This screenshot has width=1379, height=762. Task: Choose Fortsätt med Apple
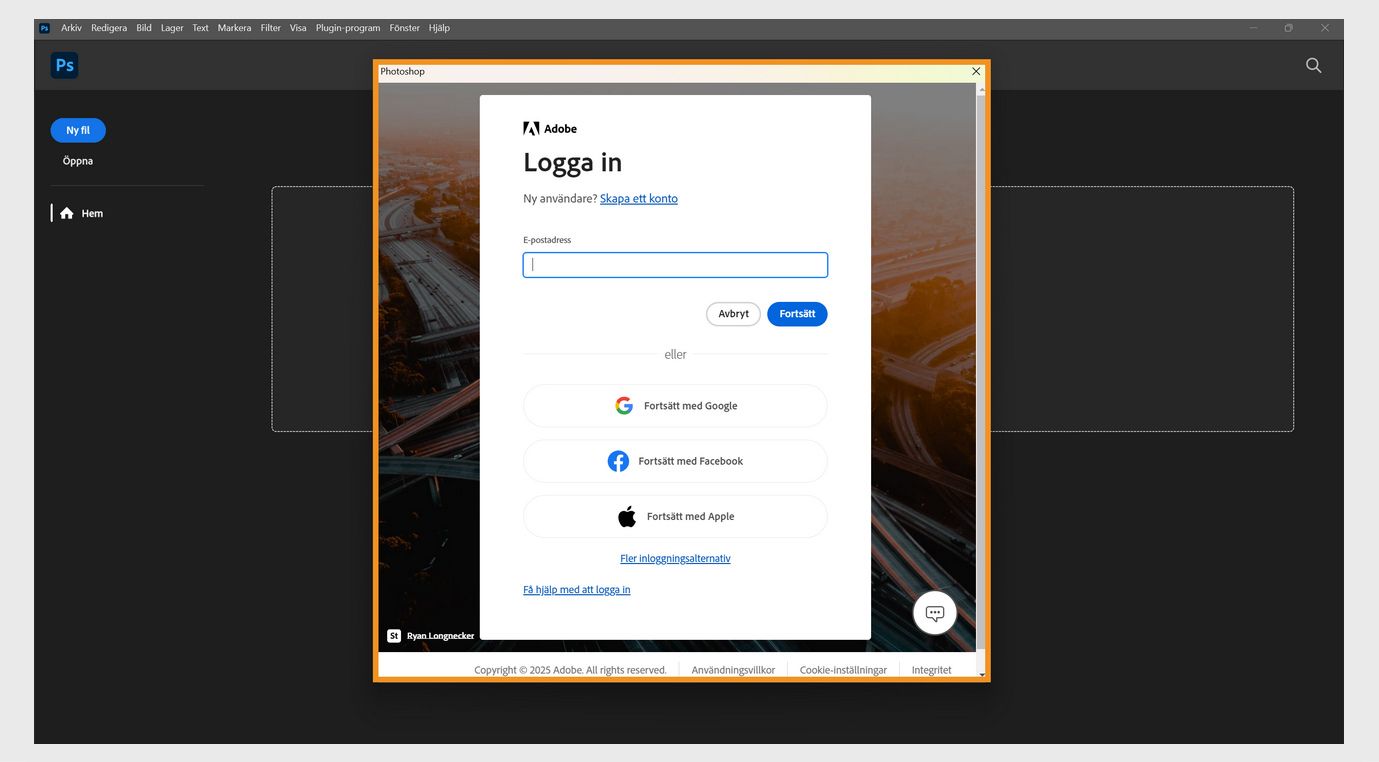[x=675, y=516]
